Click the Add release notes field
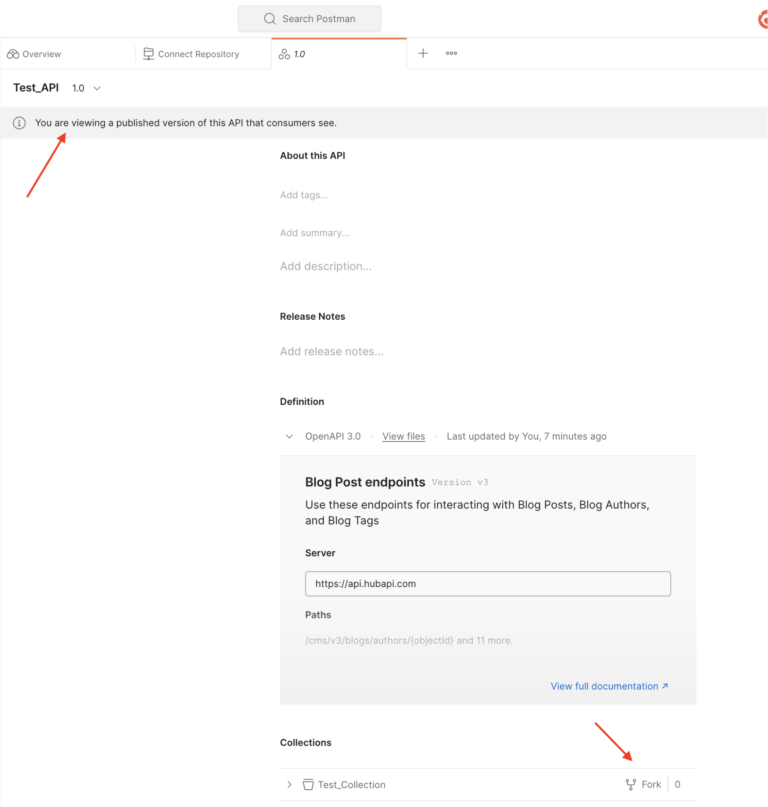The image size is (768, 807). 331,352
